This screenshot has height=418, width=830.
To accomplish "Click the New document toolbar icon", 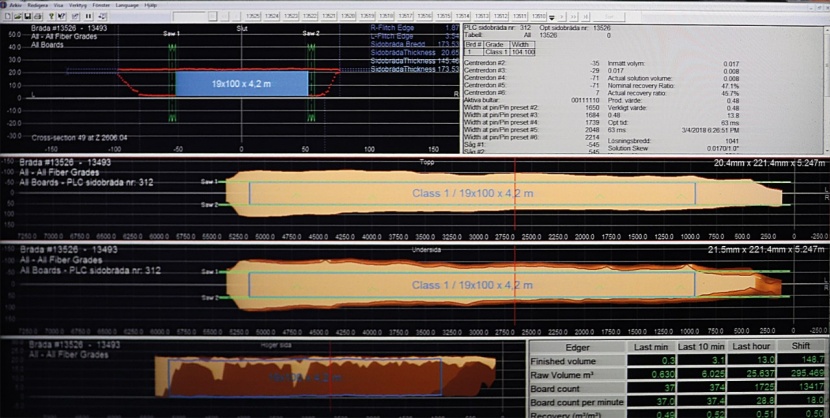I will coord(7,16).
